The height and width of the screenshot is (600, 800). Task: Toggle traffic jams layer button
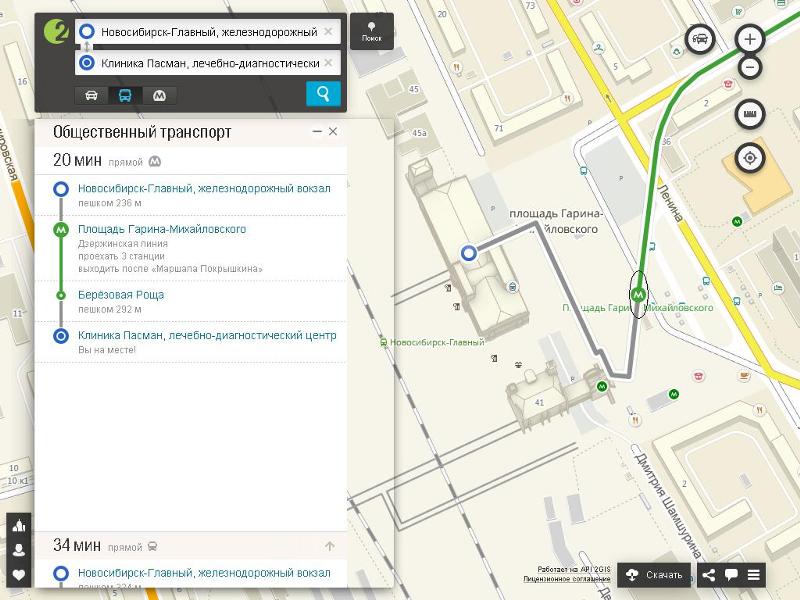tap(700, 39)
